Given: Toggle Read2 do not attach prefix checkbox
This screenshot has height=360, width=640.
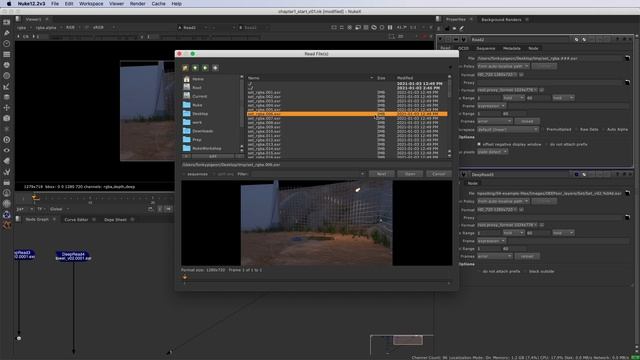Looking at the screenshot, I should click(x=546, y=144).
